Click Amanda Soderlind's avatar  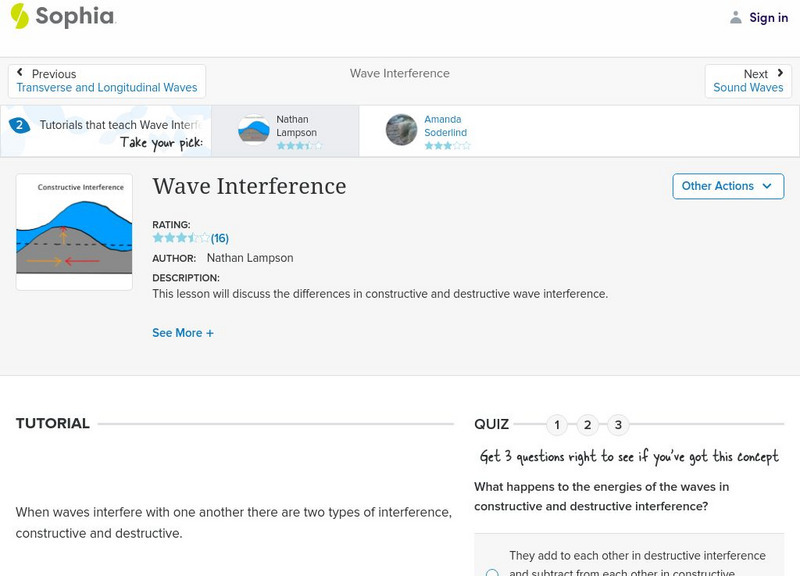coord(401,130)
